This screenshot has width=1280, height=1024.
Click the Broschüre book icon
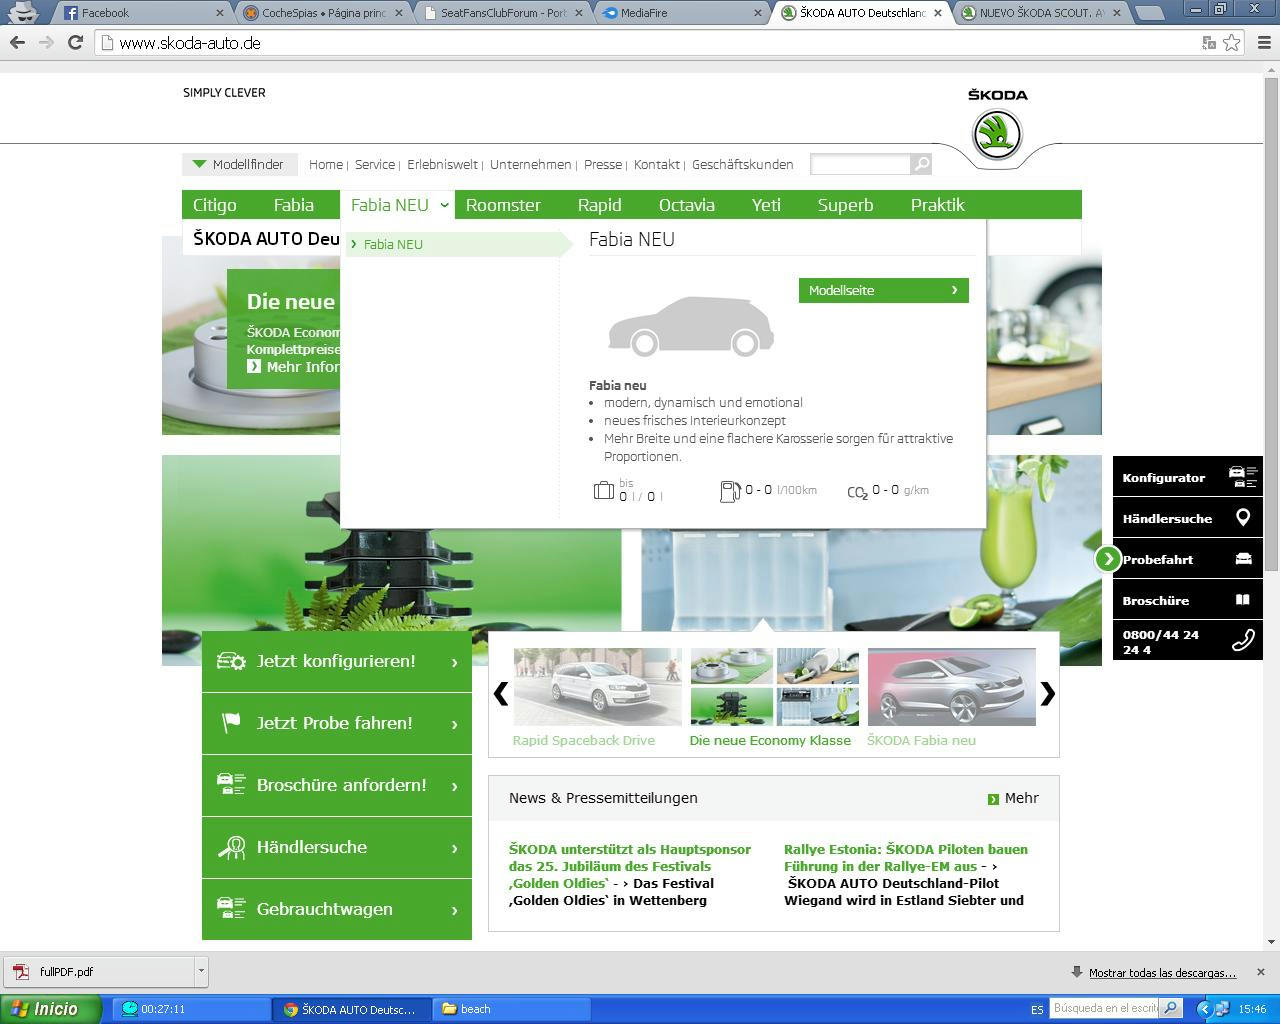1243,600
